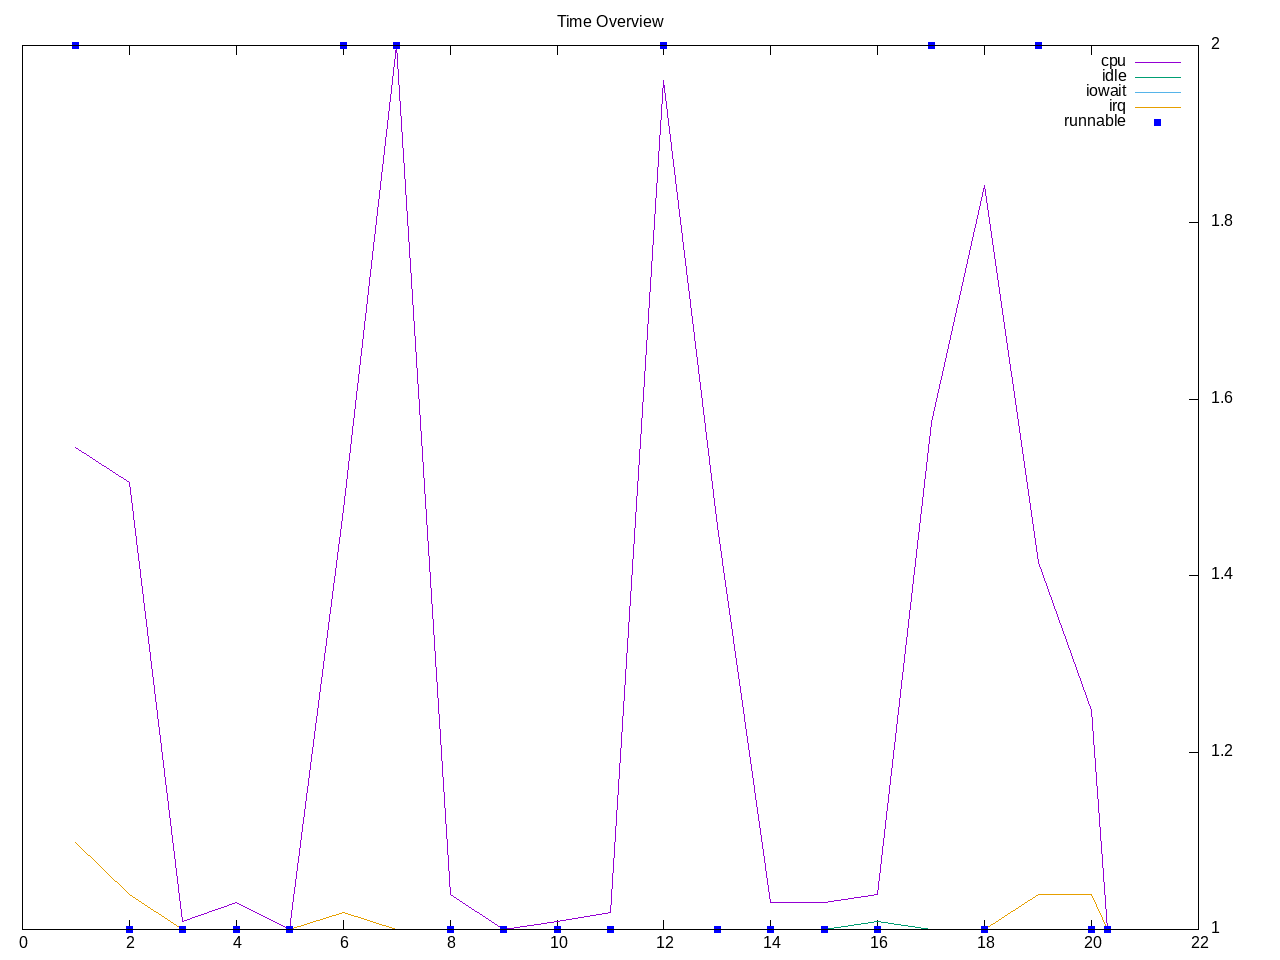Click the 'runnable' legend text
Screen dimensions: 1280x960
(x=1094, y=121)
